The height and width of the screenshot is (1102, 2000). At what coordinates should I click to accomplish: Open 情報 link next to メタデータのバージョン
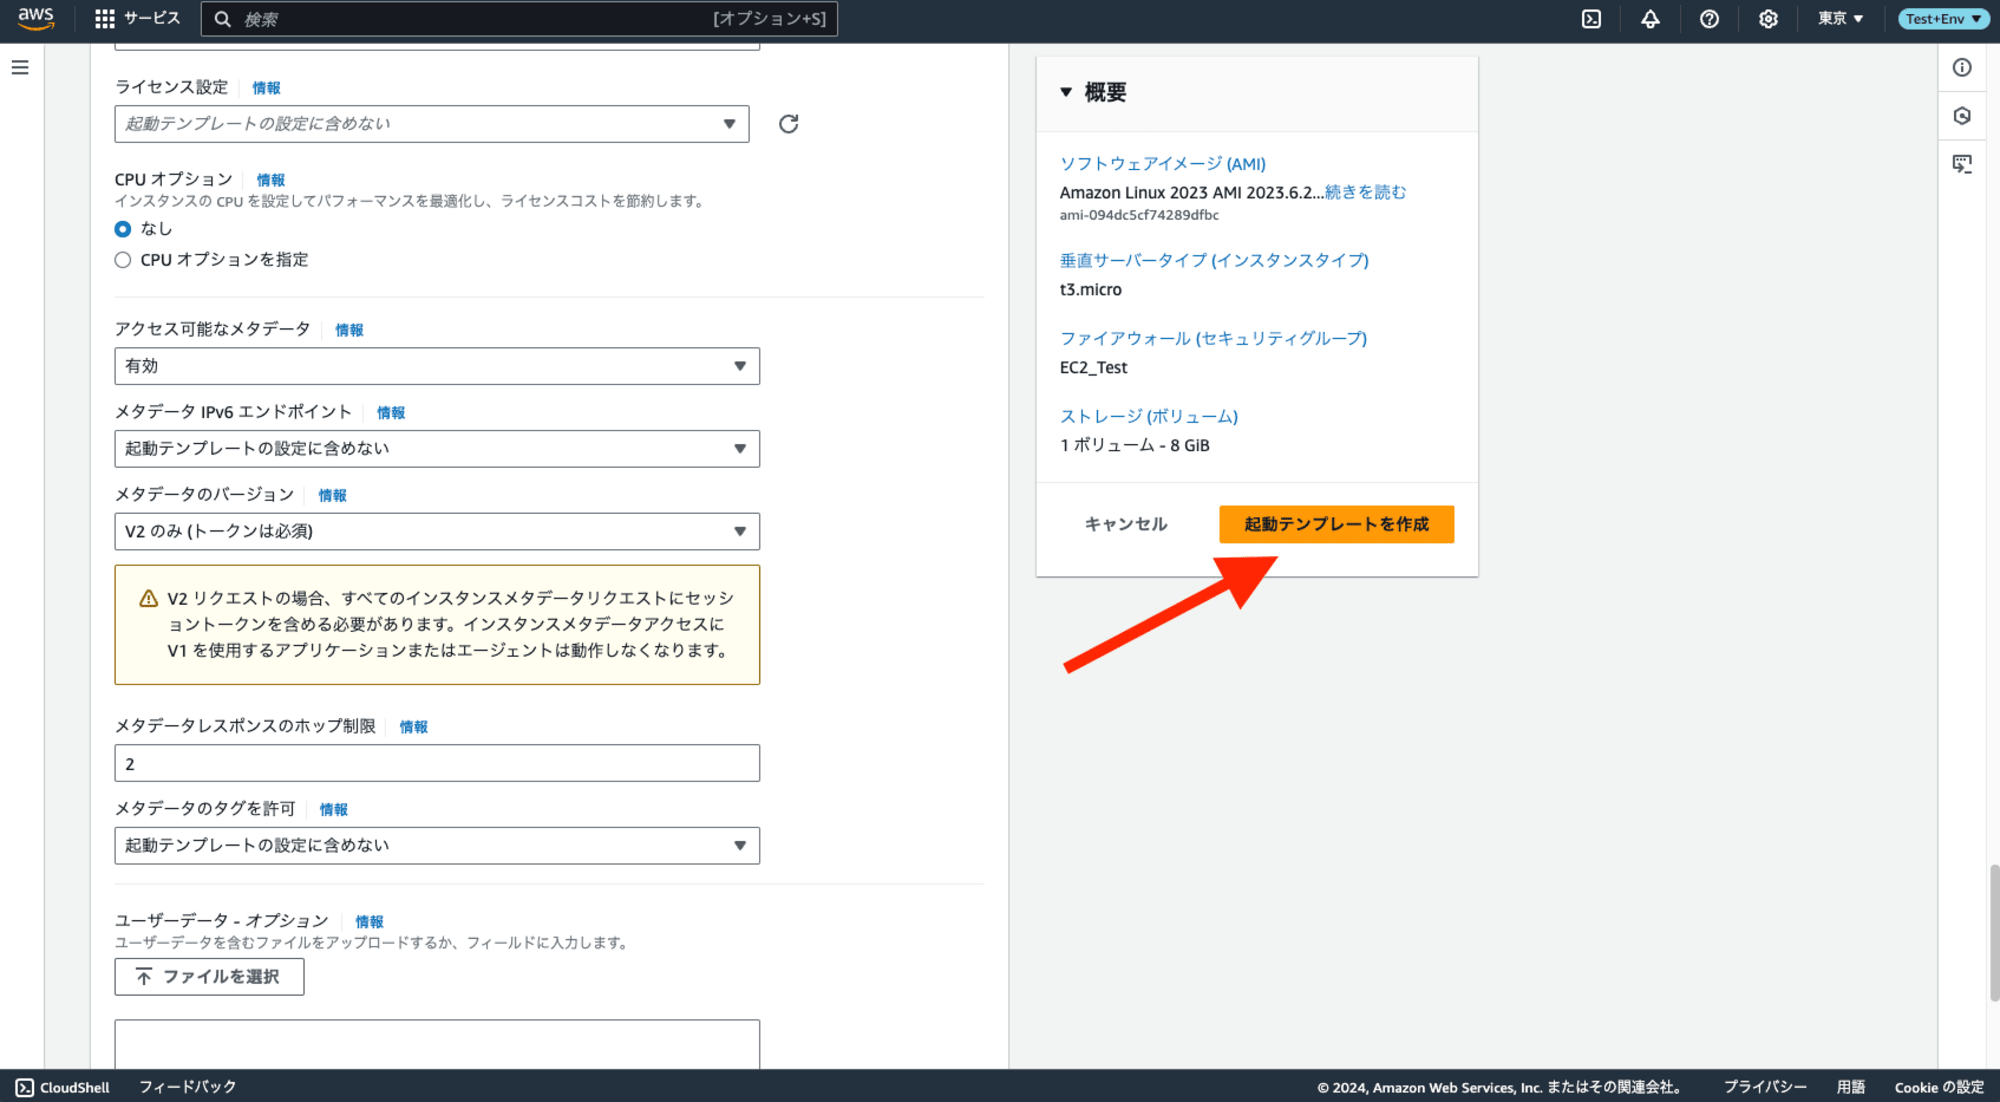(x=332, y=496)
